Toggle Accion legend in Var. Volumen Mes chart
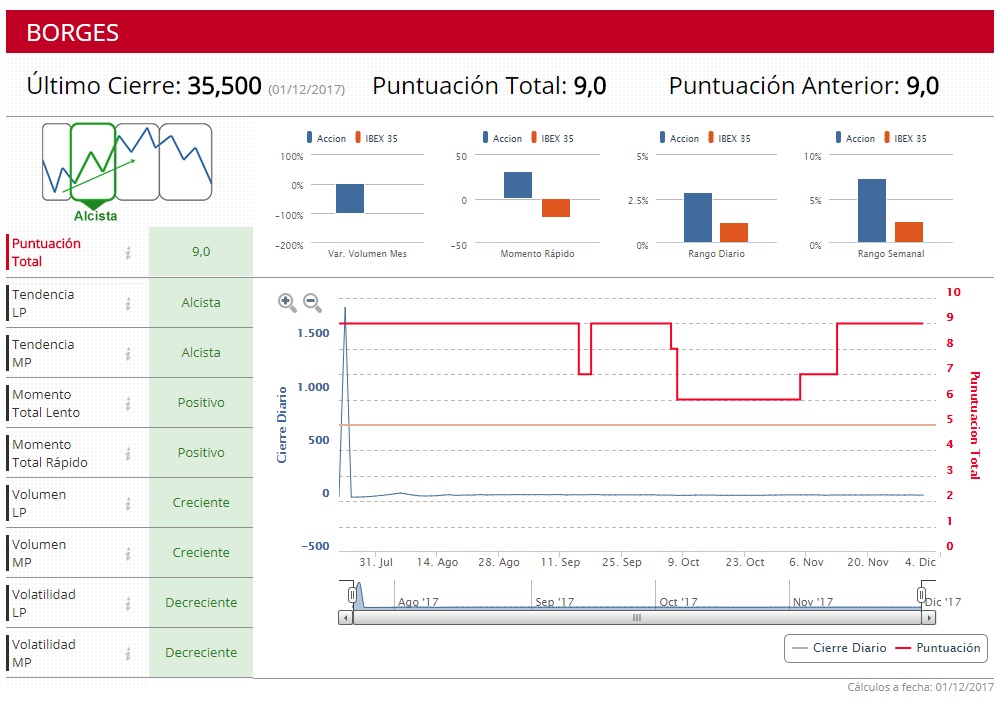Screen dimensions: 999x701 (324, 138)
